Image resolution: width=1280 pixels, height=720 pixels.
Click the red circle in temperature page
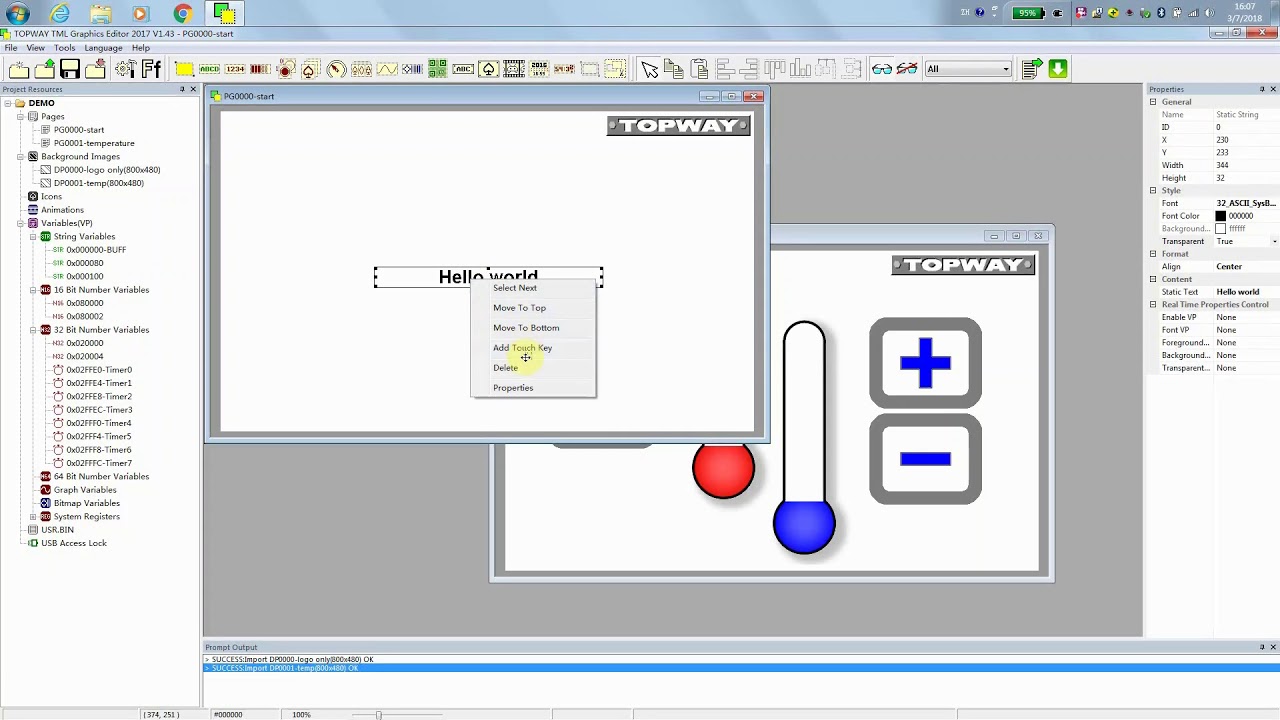click(x=723, y=469)
